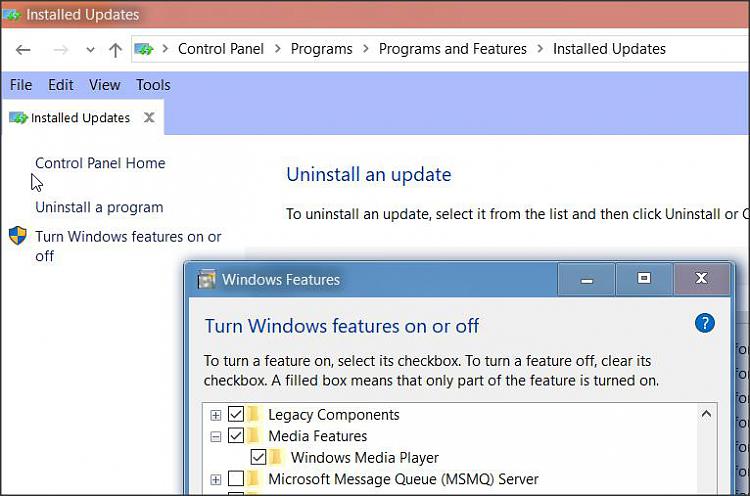Uncheck the Media Features checkbox

point(236,436)
